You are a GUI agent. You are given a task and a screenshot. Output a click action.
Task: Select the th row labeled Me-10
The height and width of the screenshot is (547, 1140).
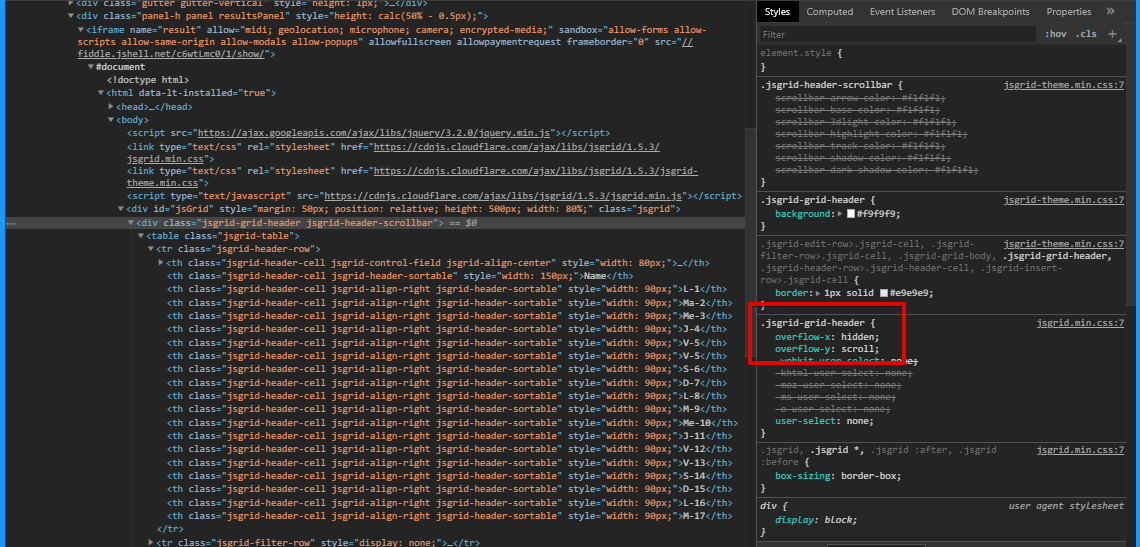[x=451, y=423]
